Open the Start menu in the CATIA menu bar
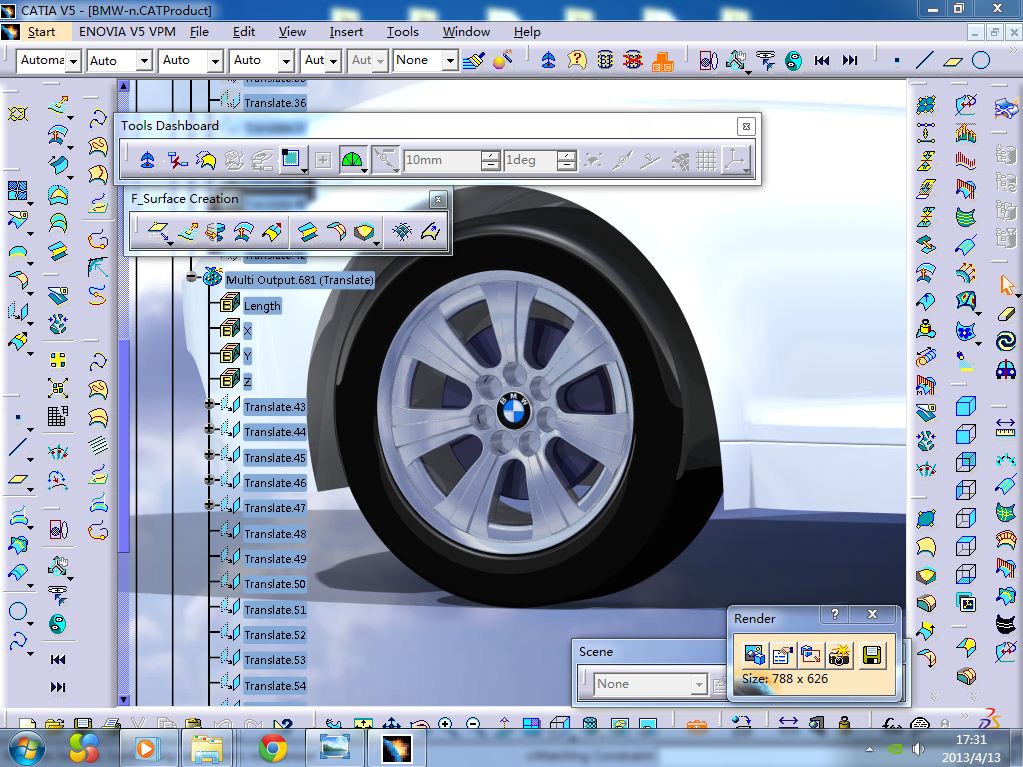 (x=41, y=31)
